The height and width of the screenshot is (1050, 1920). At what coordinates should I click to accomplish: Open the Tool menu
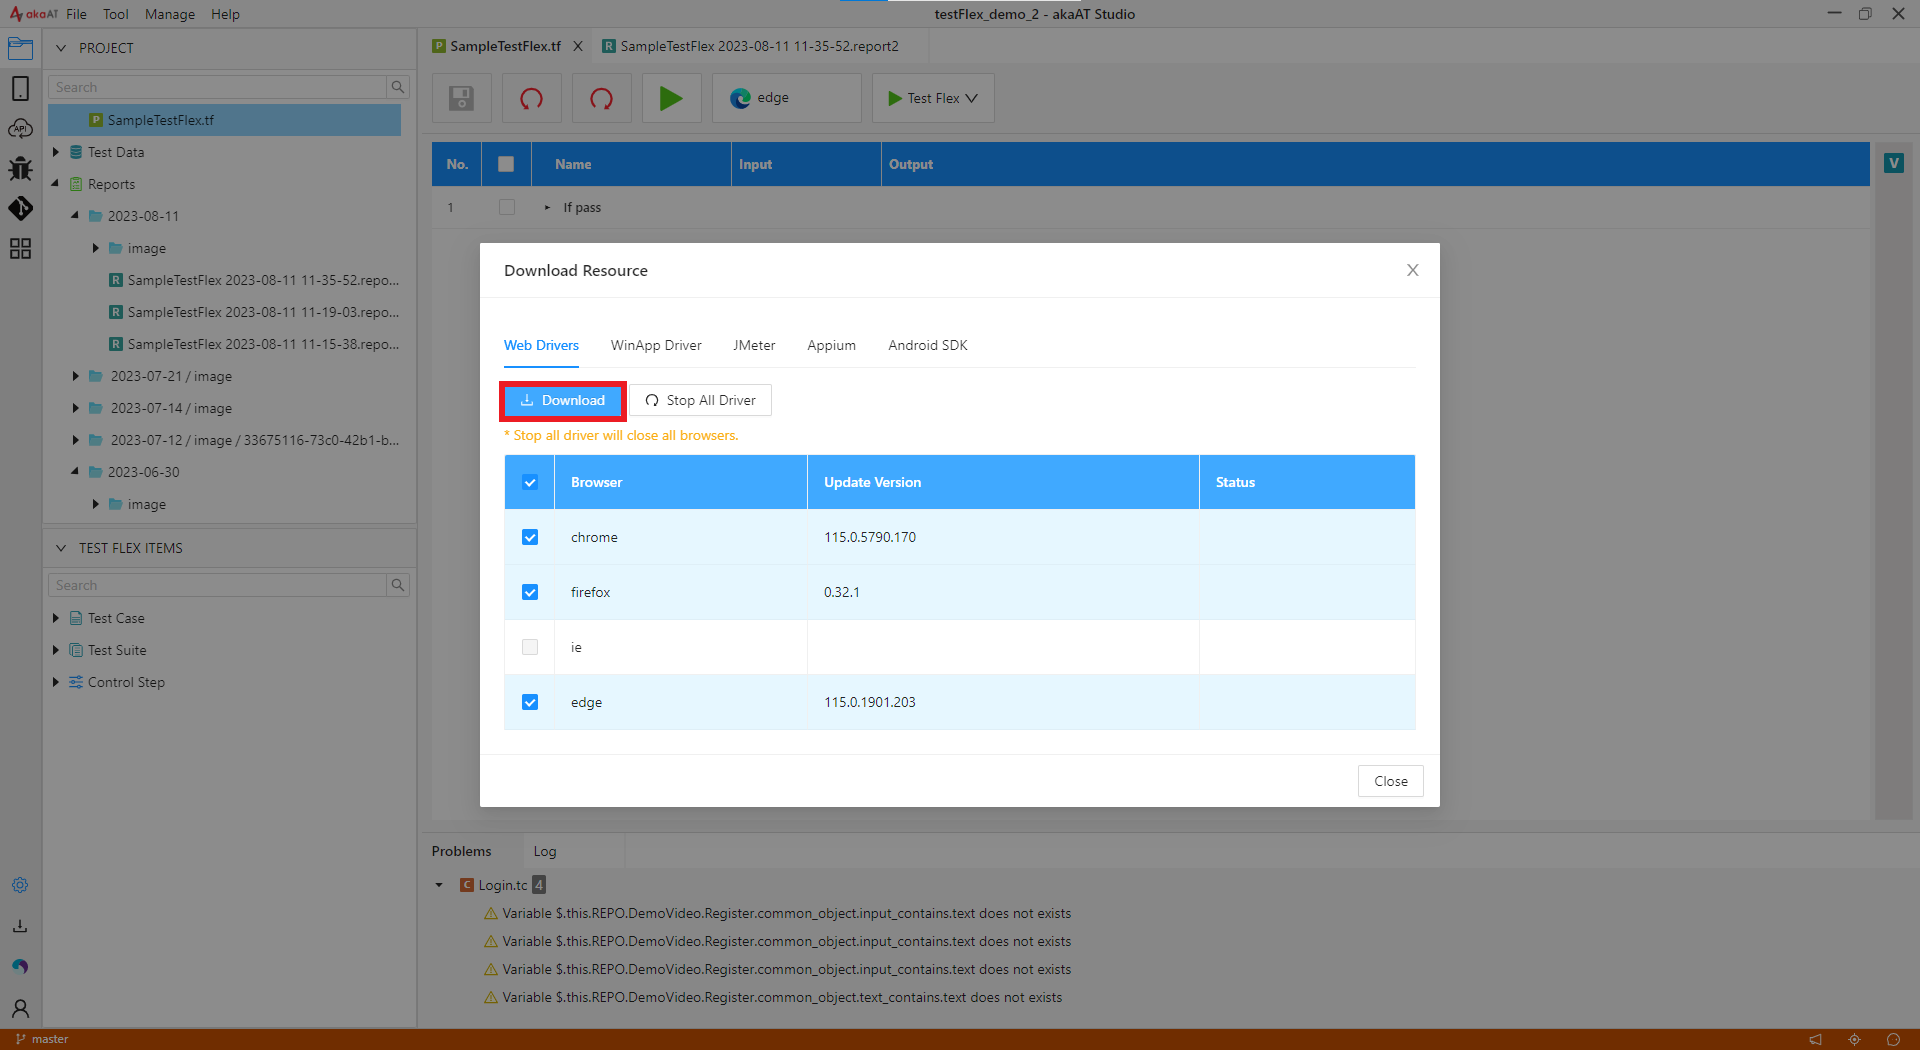(116, 14)
